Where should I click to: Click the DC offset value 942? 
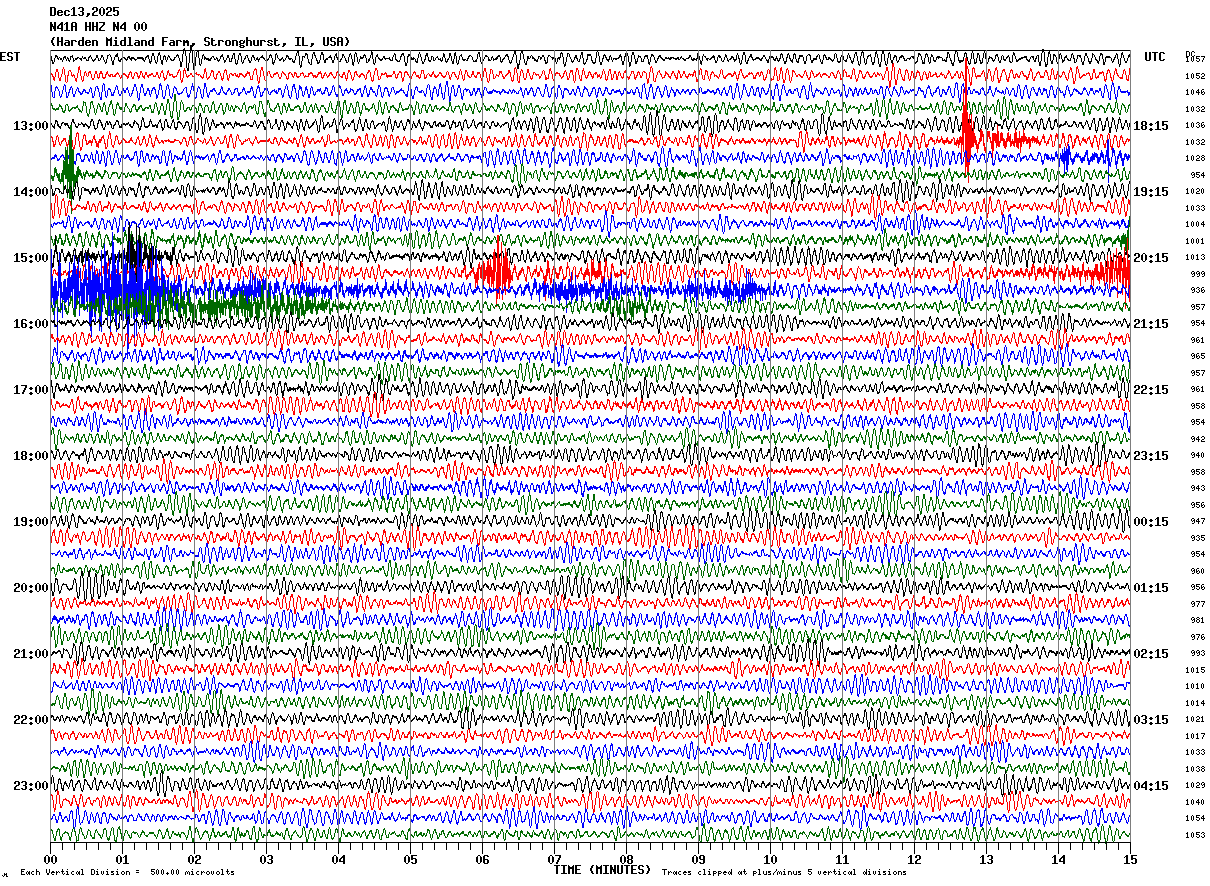(x=1197, y=439)
